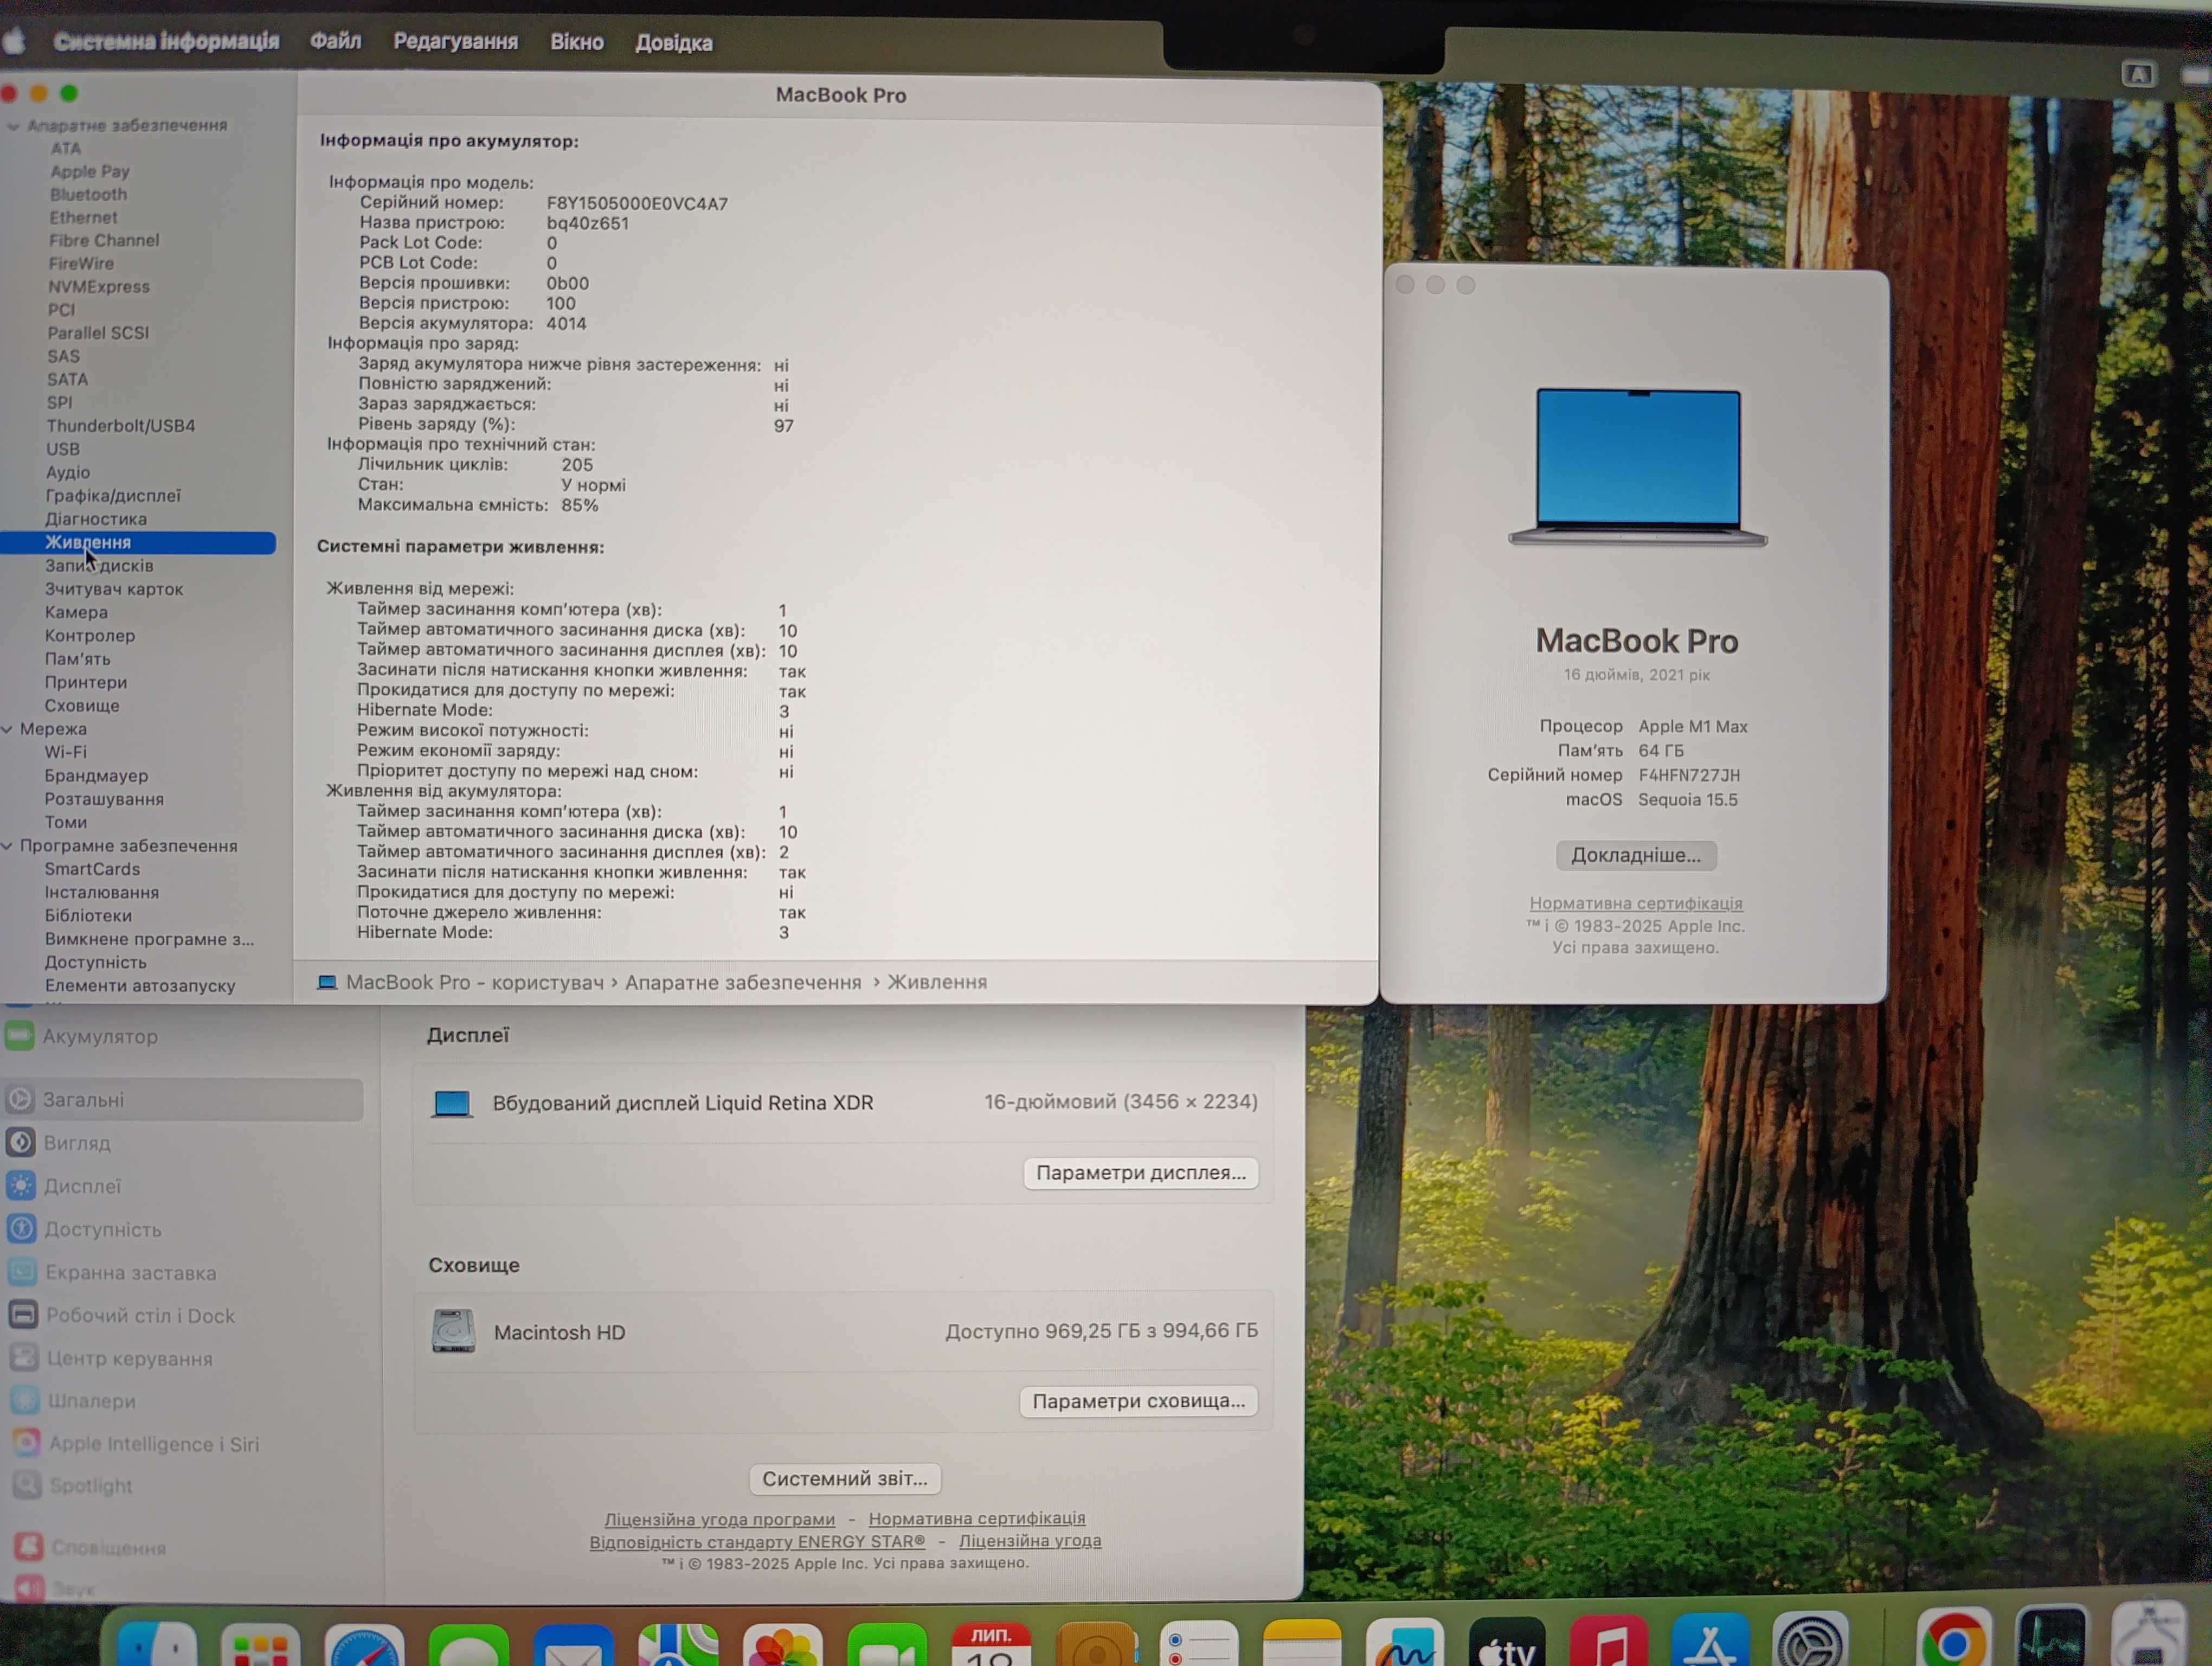This screenshot has width=2212, height=1666.
Task: Open the Системна інформація app menu
Action: tap(166, 41)
